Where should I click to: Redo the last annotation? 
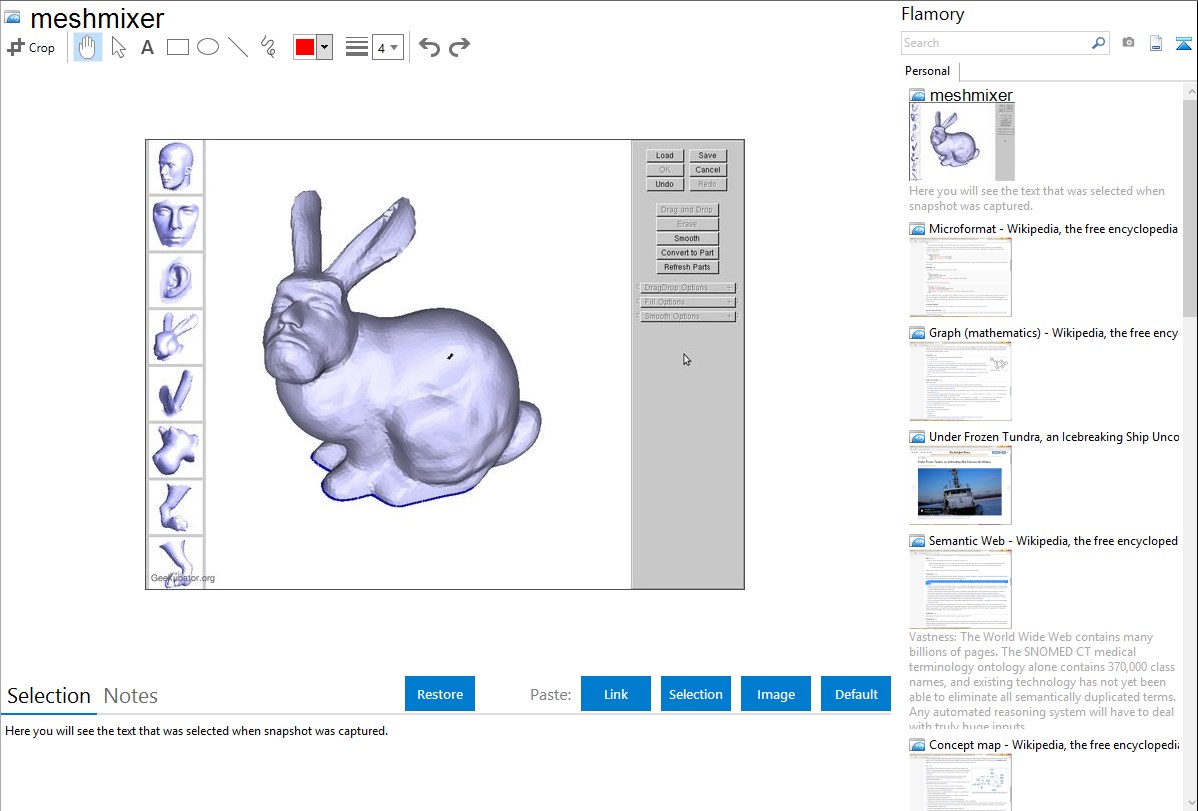click(459, 47)
